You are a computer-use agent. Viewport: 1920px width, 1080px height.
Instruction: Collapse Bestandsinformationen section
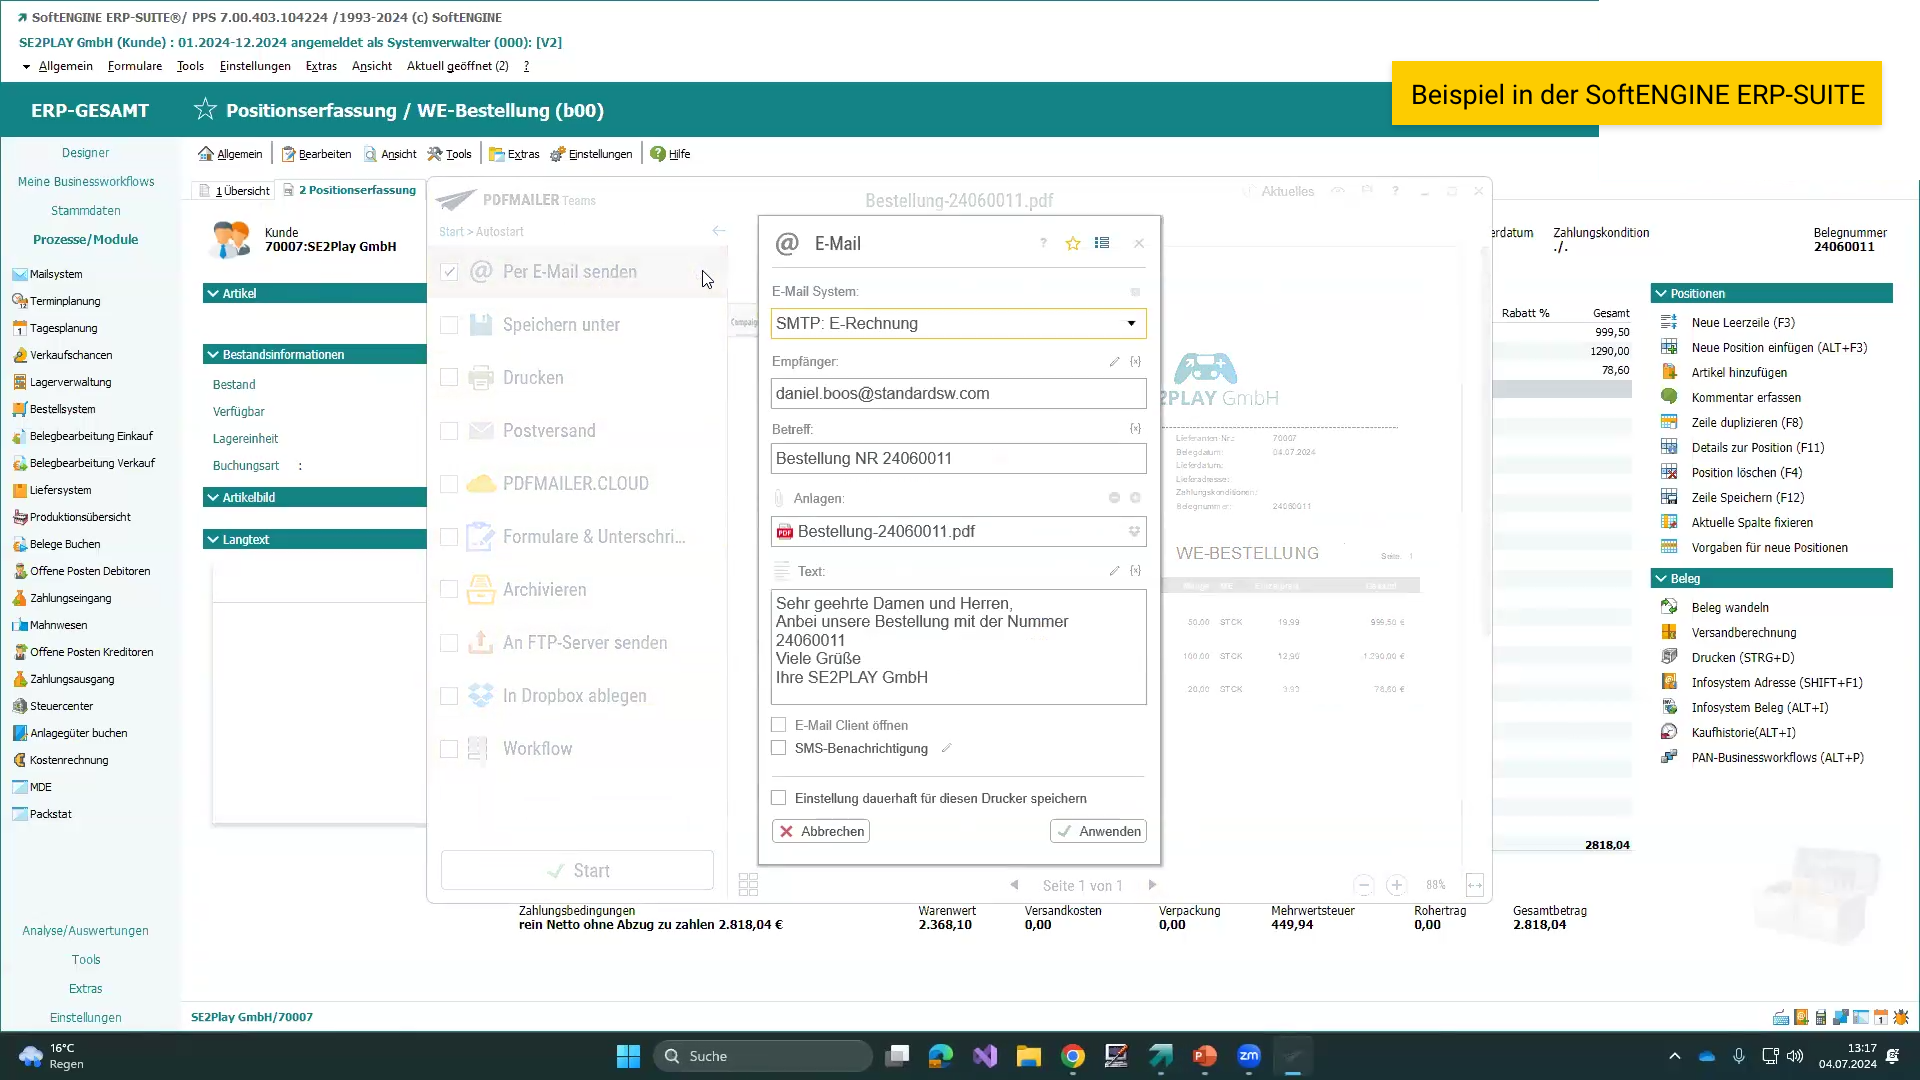[213, 354]
